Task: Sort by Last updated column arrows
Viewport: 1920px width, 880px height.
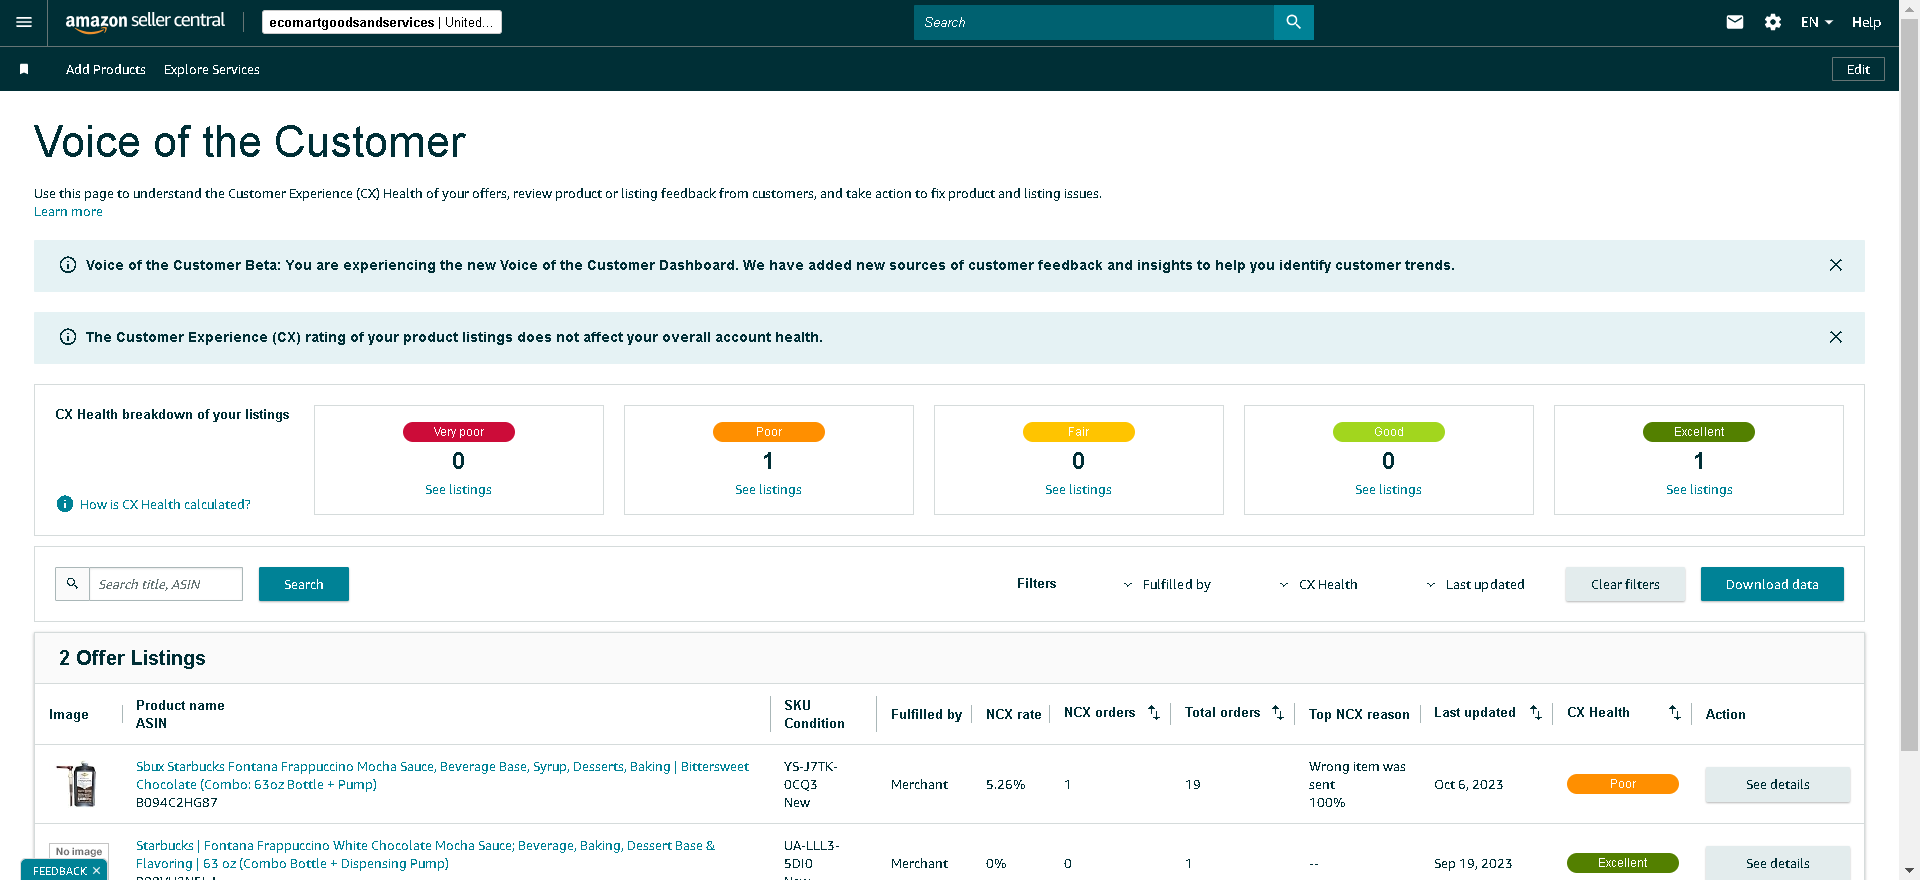Action: [1536, 713]
